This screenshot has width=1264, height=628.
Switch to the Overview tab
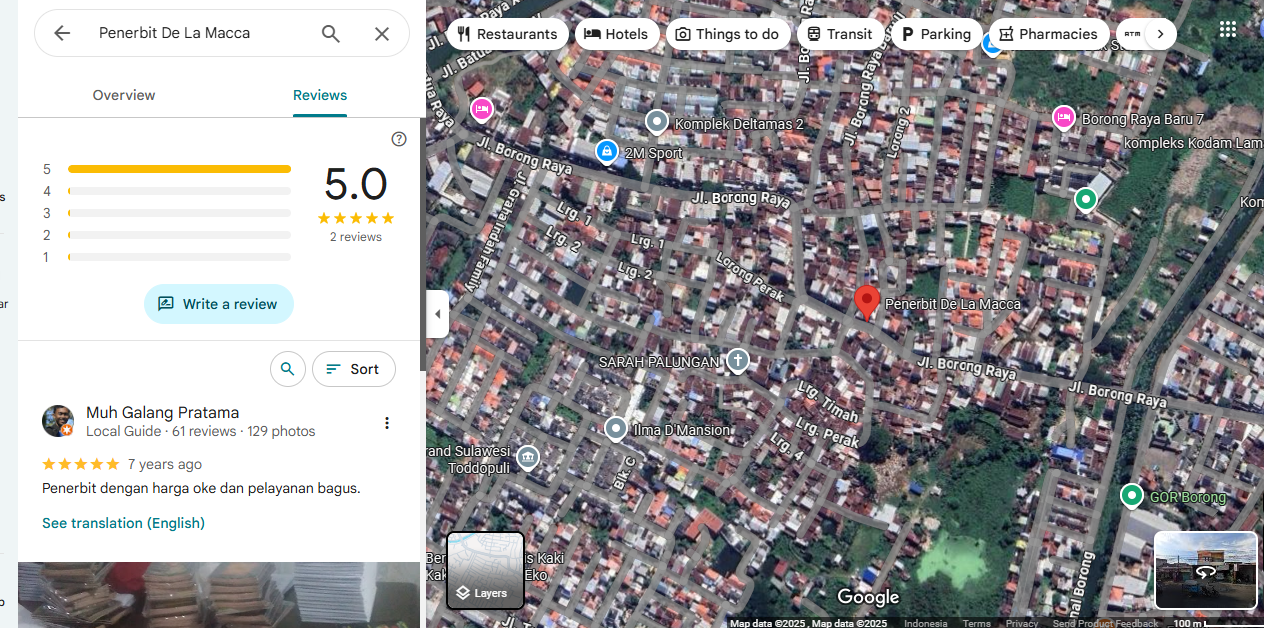click(124, 95)
